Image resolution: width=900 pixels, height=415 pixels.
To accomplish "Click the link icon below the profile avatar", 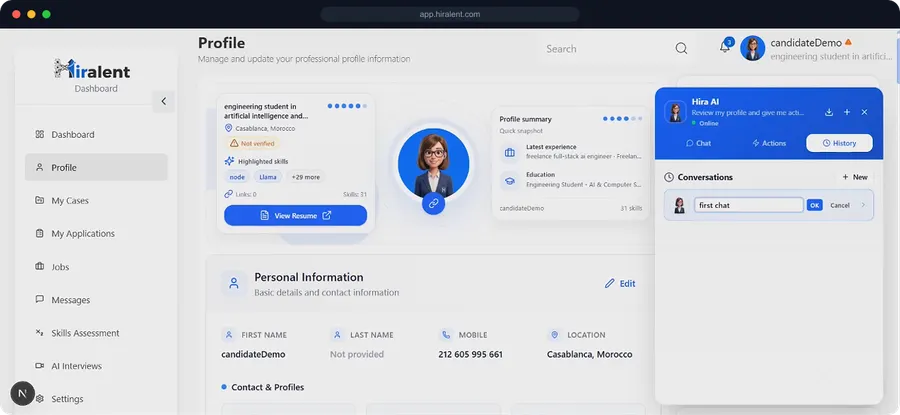I will coord(433,203).
